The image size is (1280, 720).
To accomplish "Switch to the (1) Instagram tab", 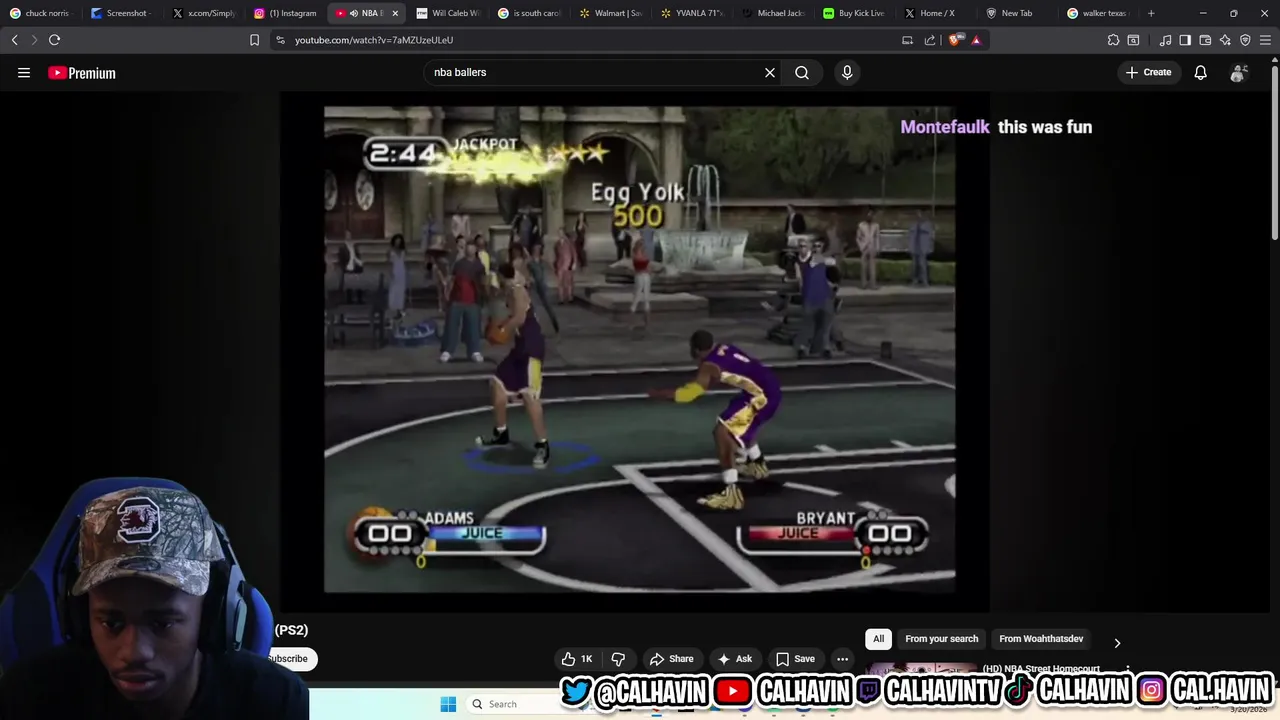I will [x=286, y=13].
